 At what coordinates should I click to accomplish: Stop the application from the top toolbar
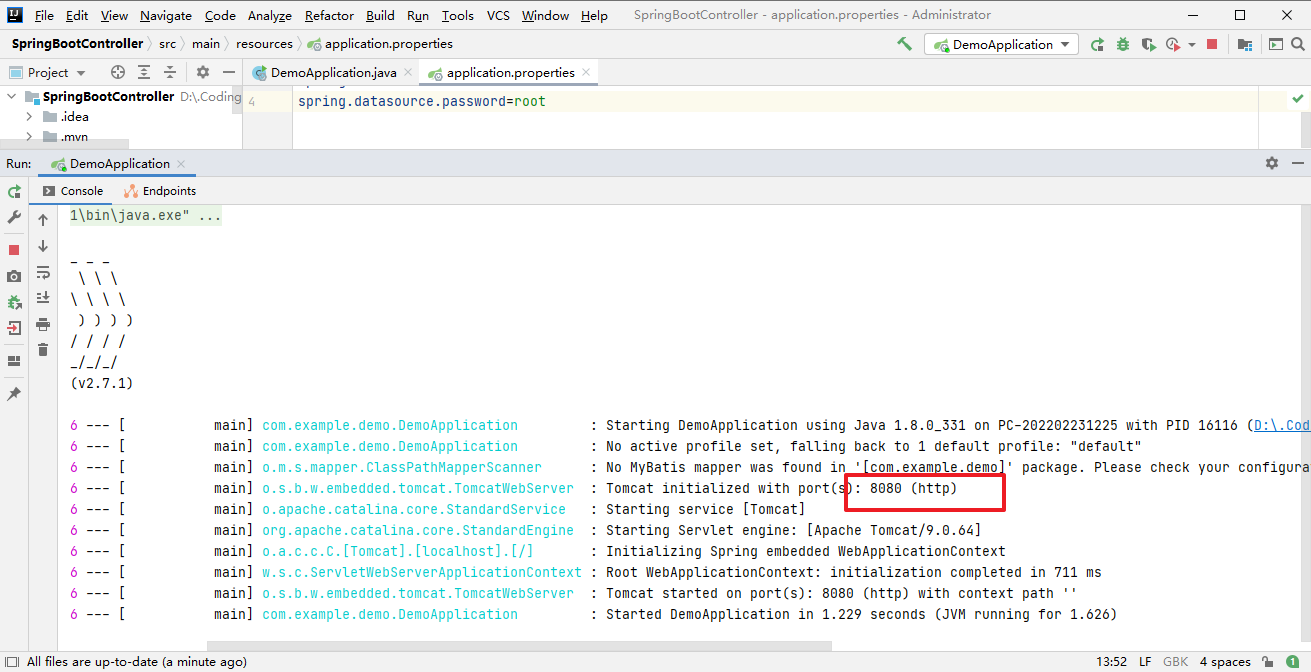click(x=1212, y=44)
